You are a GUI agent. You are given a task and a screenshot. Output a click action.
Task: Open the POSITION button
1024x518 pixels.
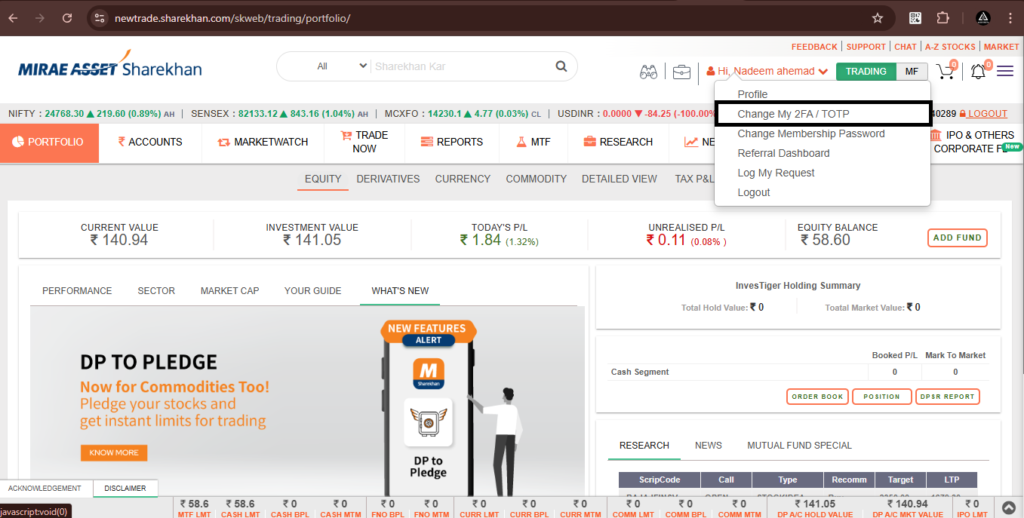click(882, 397)
